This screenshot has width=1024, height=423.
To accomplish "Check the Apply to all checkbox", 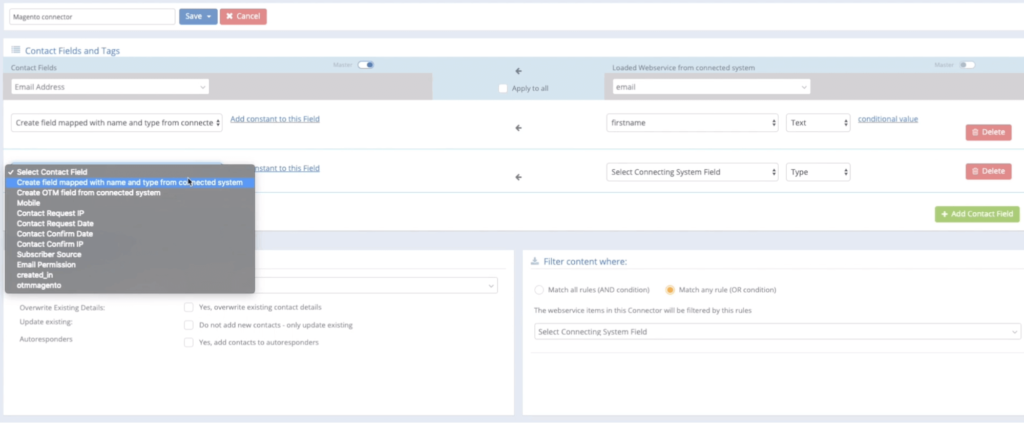I will coord(503,88).
